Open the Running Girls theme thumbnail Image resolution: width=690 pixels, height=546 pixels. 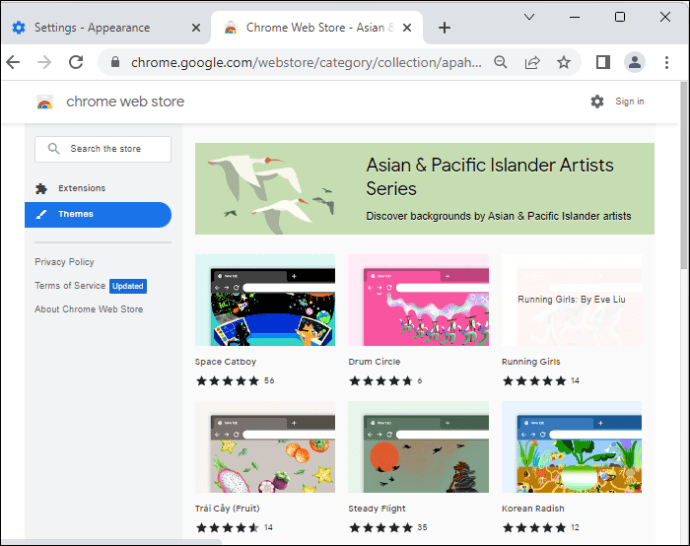click(572, 300)
